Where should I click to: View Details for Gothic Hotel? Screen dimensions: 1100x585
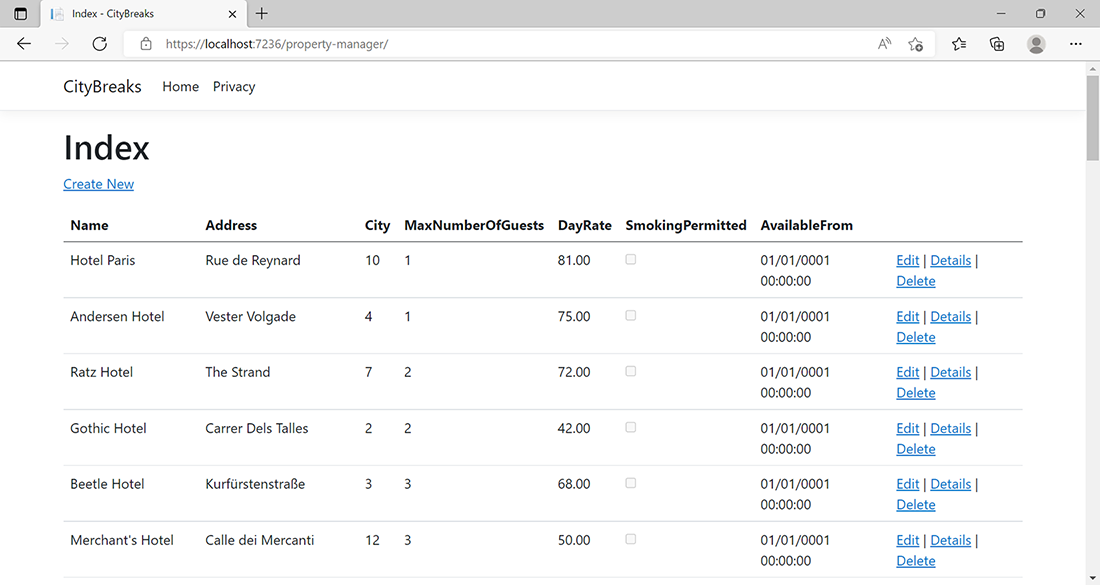click(x=951, y=428)
